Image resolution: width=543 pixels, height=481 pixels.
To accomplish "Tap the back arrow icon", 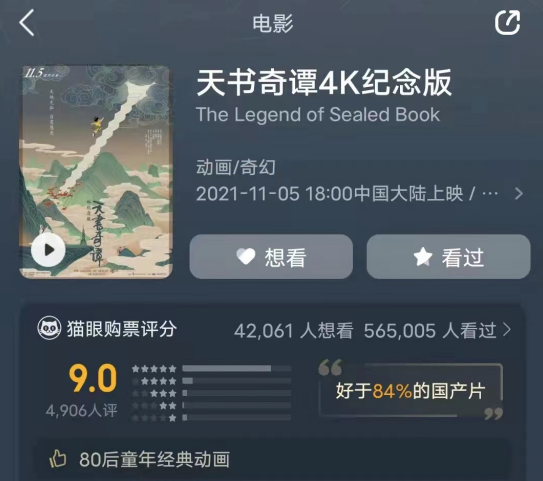I will pos(27,23).
